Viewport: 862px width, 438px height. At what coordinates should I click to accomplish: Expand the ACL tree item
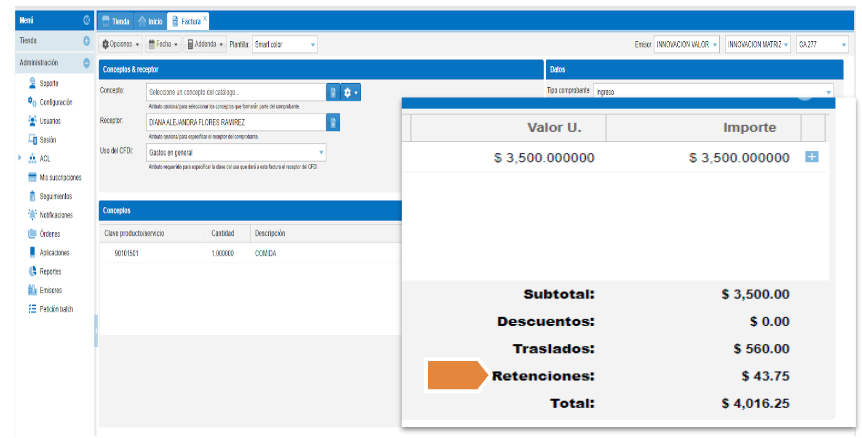point(20,158)
